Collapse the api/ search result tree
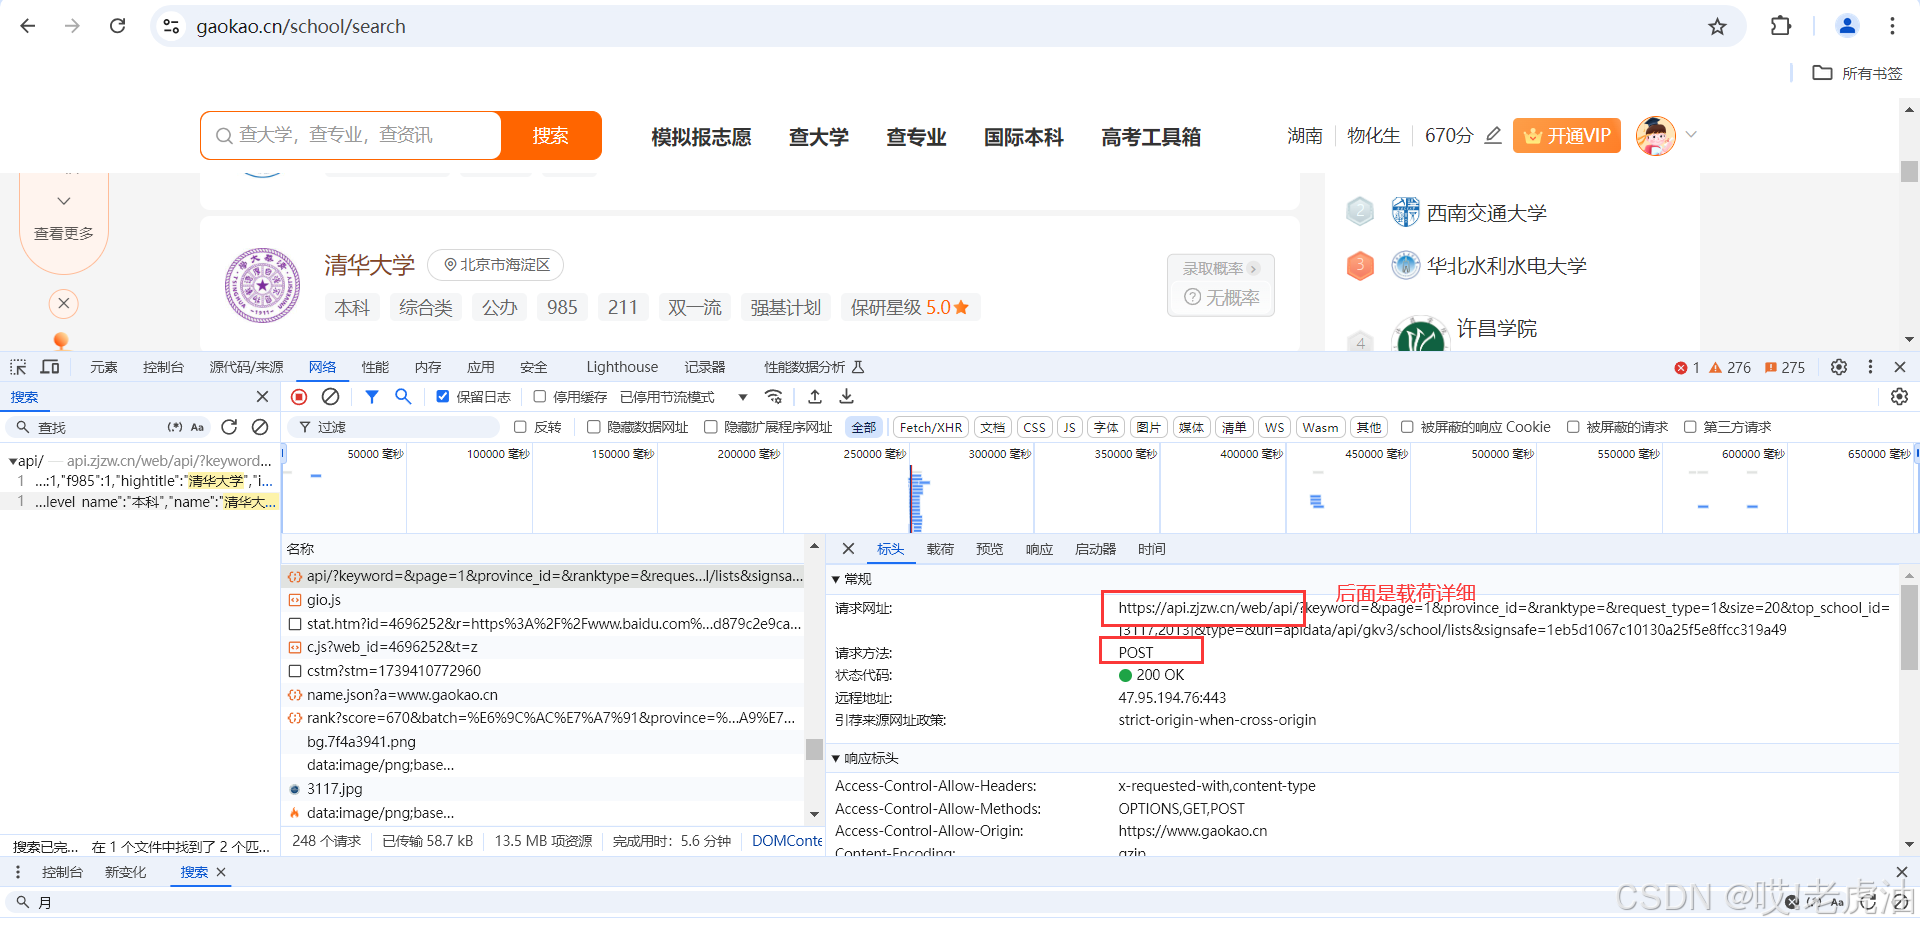The width and height of the screenshot is (1920, 929). (12, 461)
